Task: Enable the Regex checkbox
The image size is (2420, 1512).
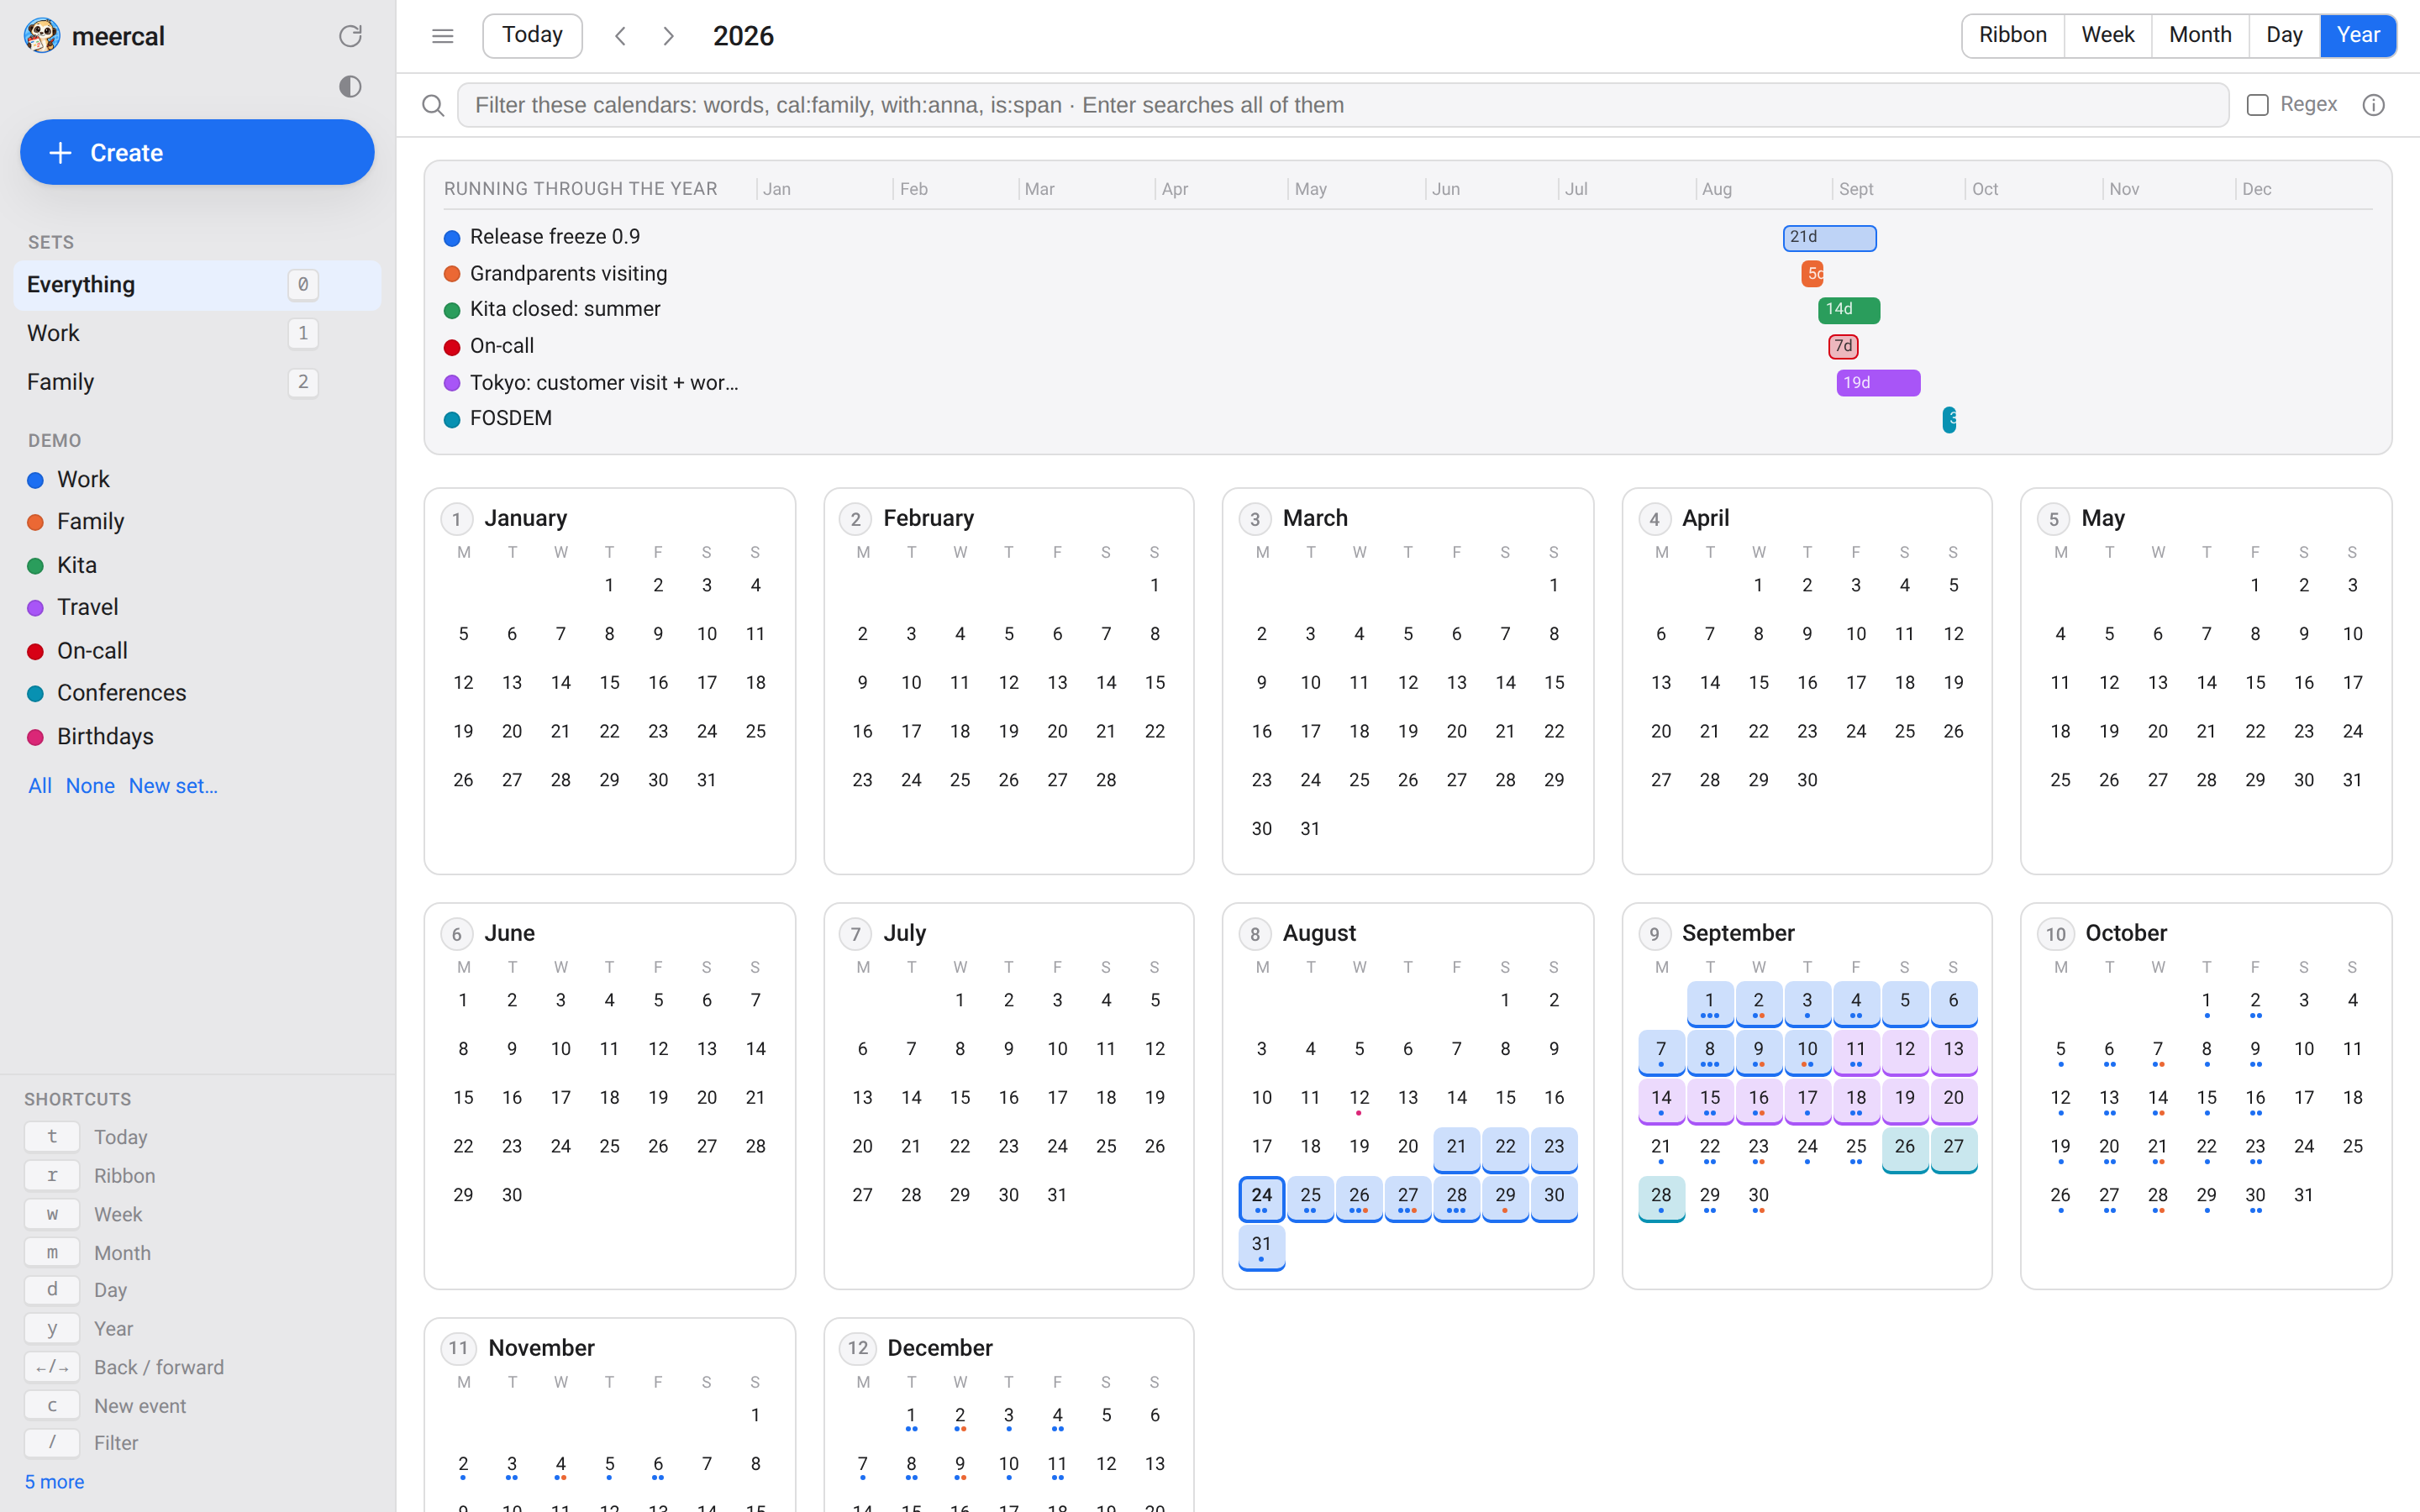Action: click(x=2257, y=105)
